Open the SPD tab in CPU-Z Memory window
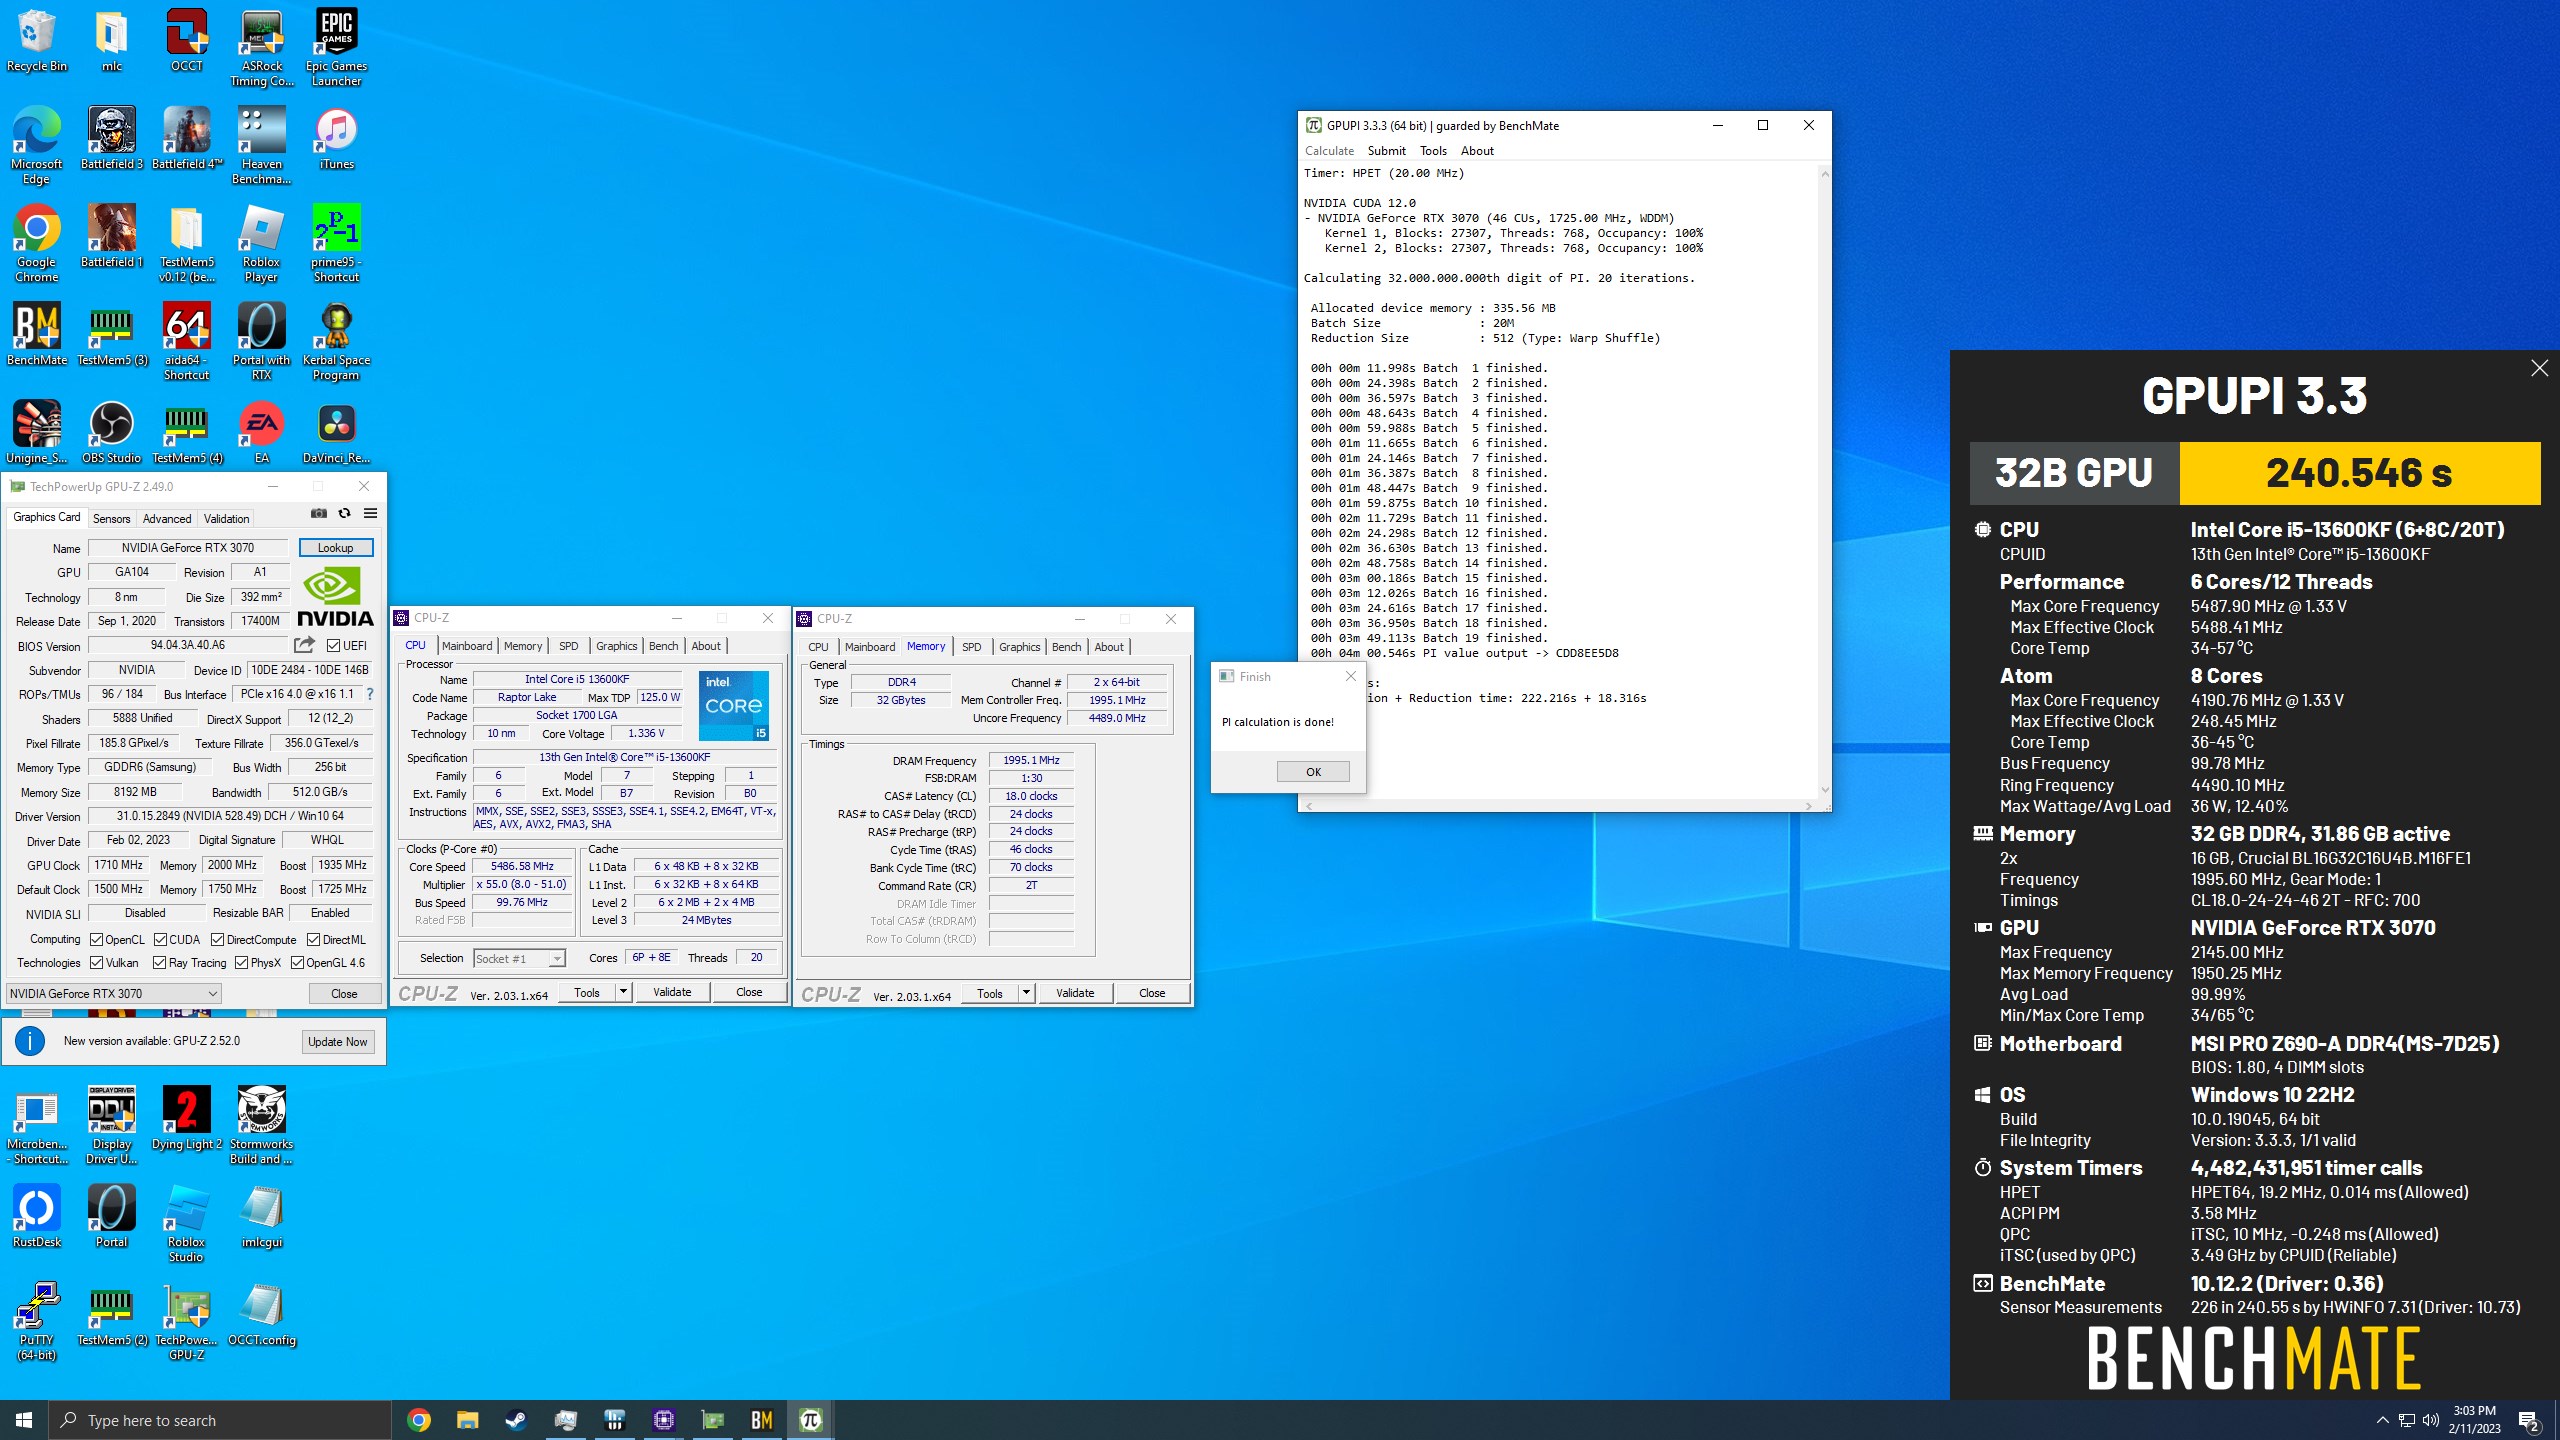Image resolution: width=2560 pixels, height=1440 pixels. [x=971, y=647]
